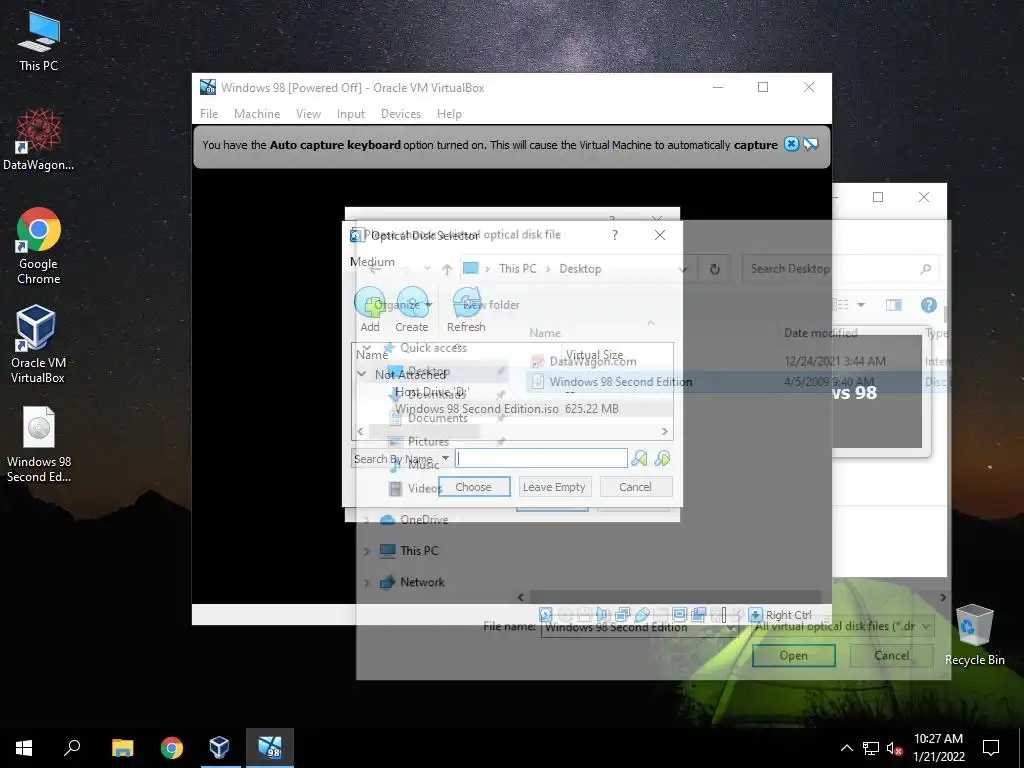Open taskbar search
The height and width of the screenshot is (768, 1024).
(x=72, y=748)
